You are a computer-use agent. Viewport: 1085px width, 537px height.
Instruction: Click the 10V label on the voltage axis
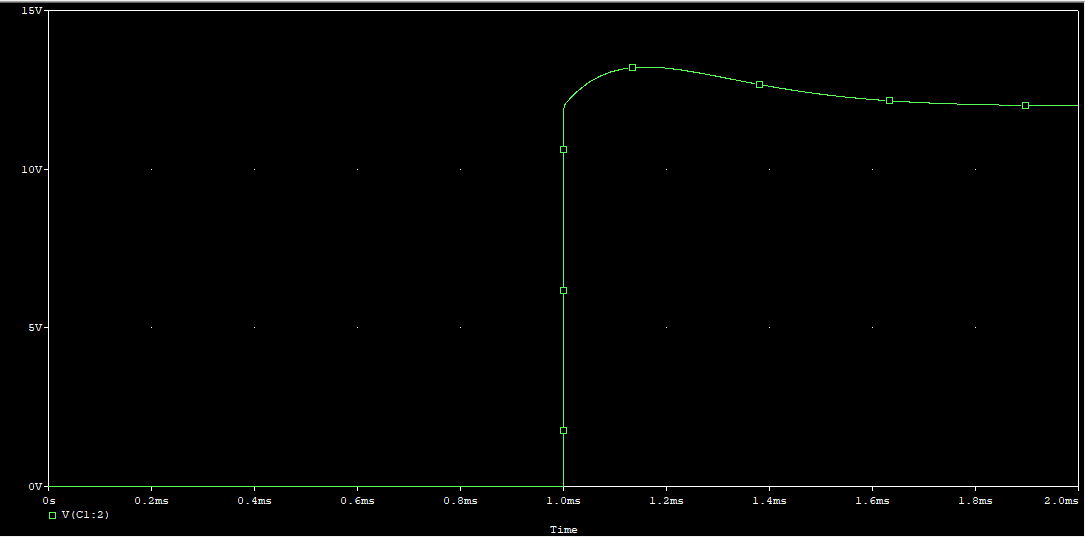(30, 170)
